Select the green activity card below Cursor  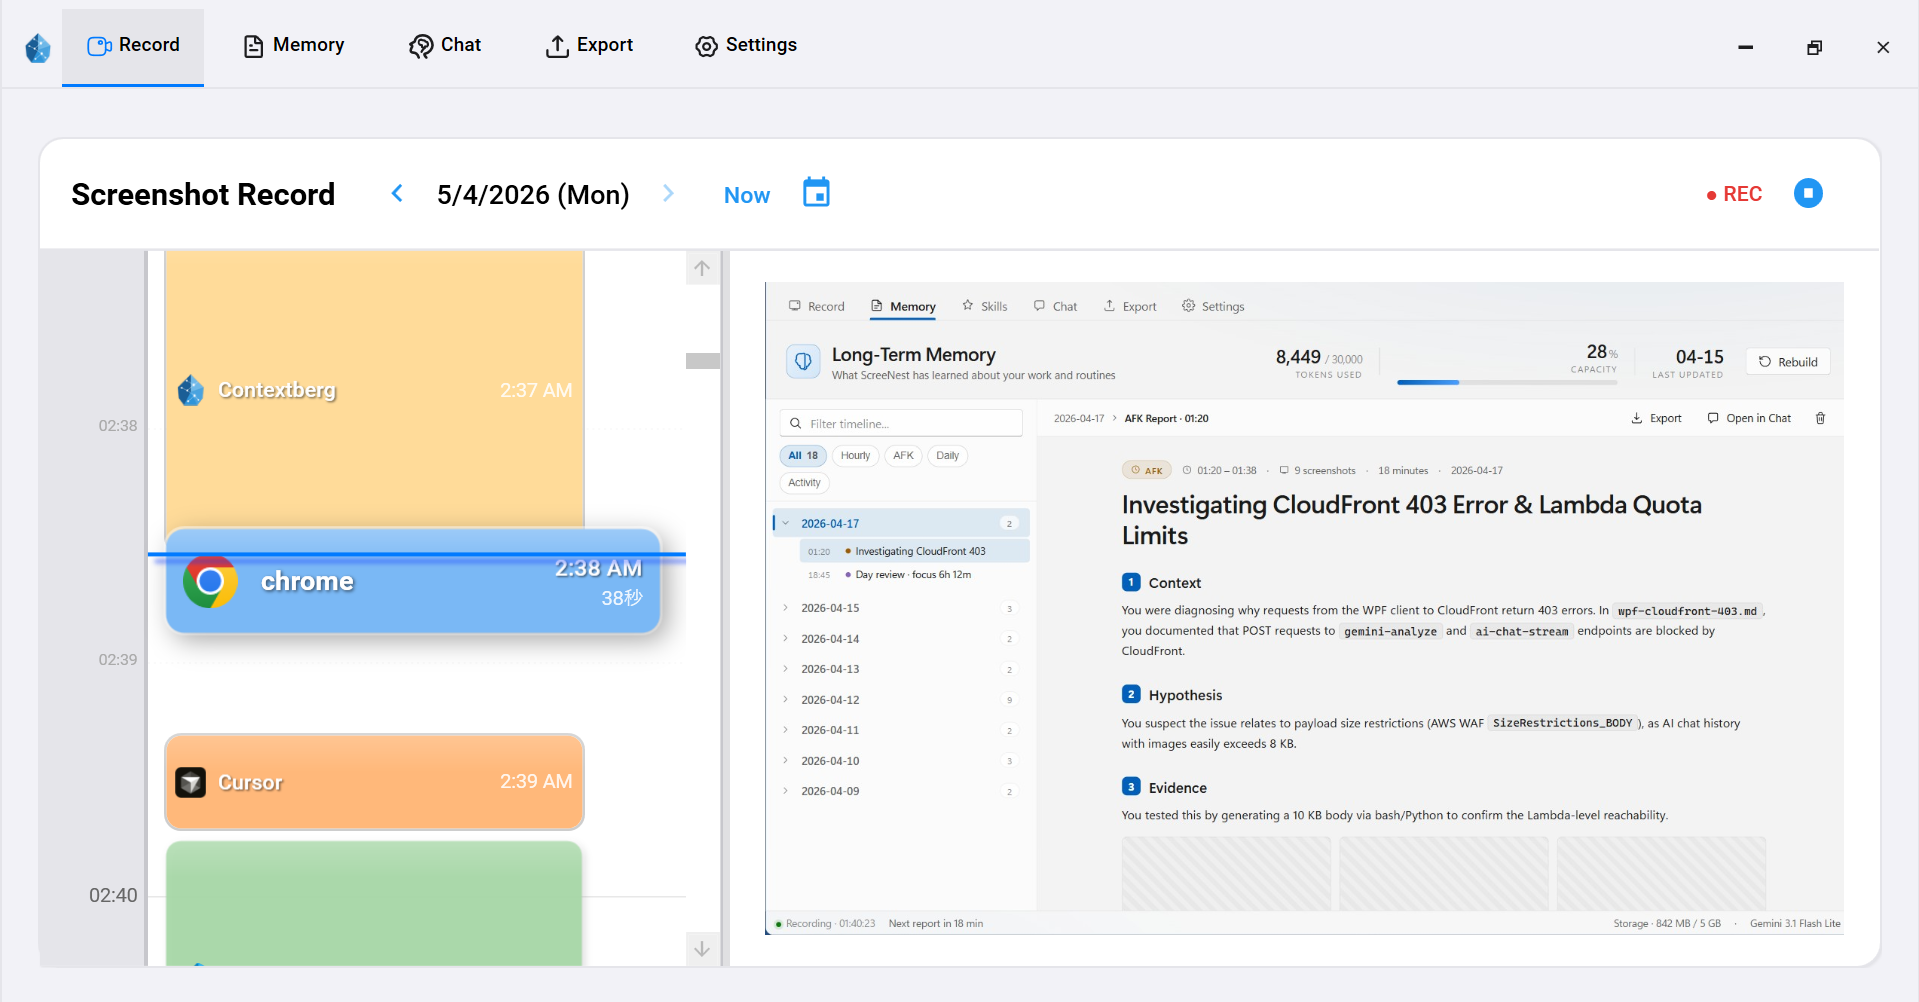click(x=374, y=903)
